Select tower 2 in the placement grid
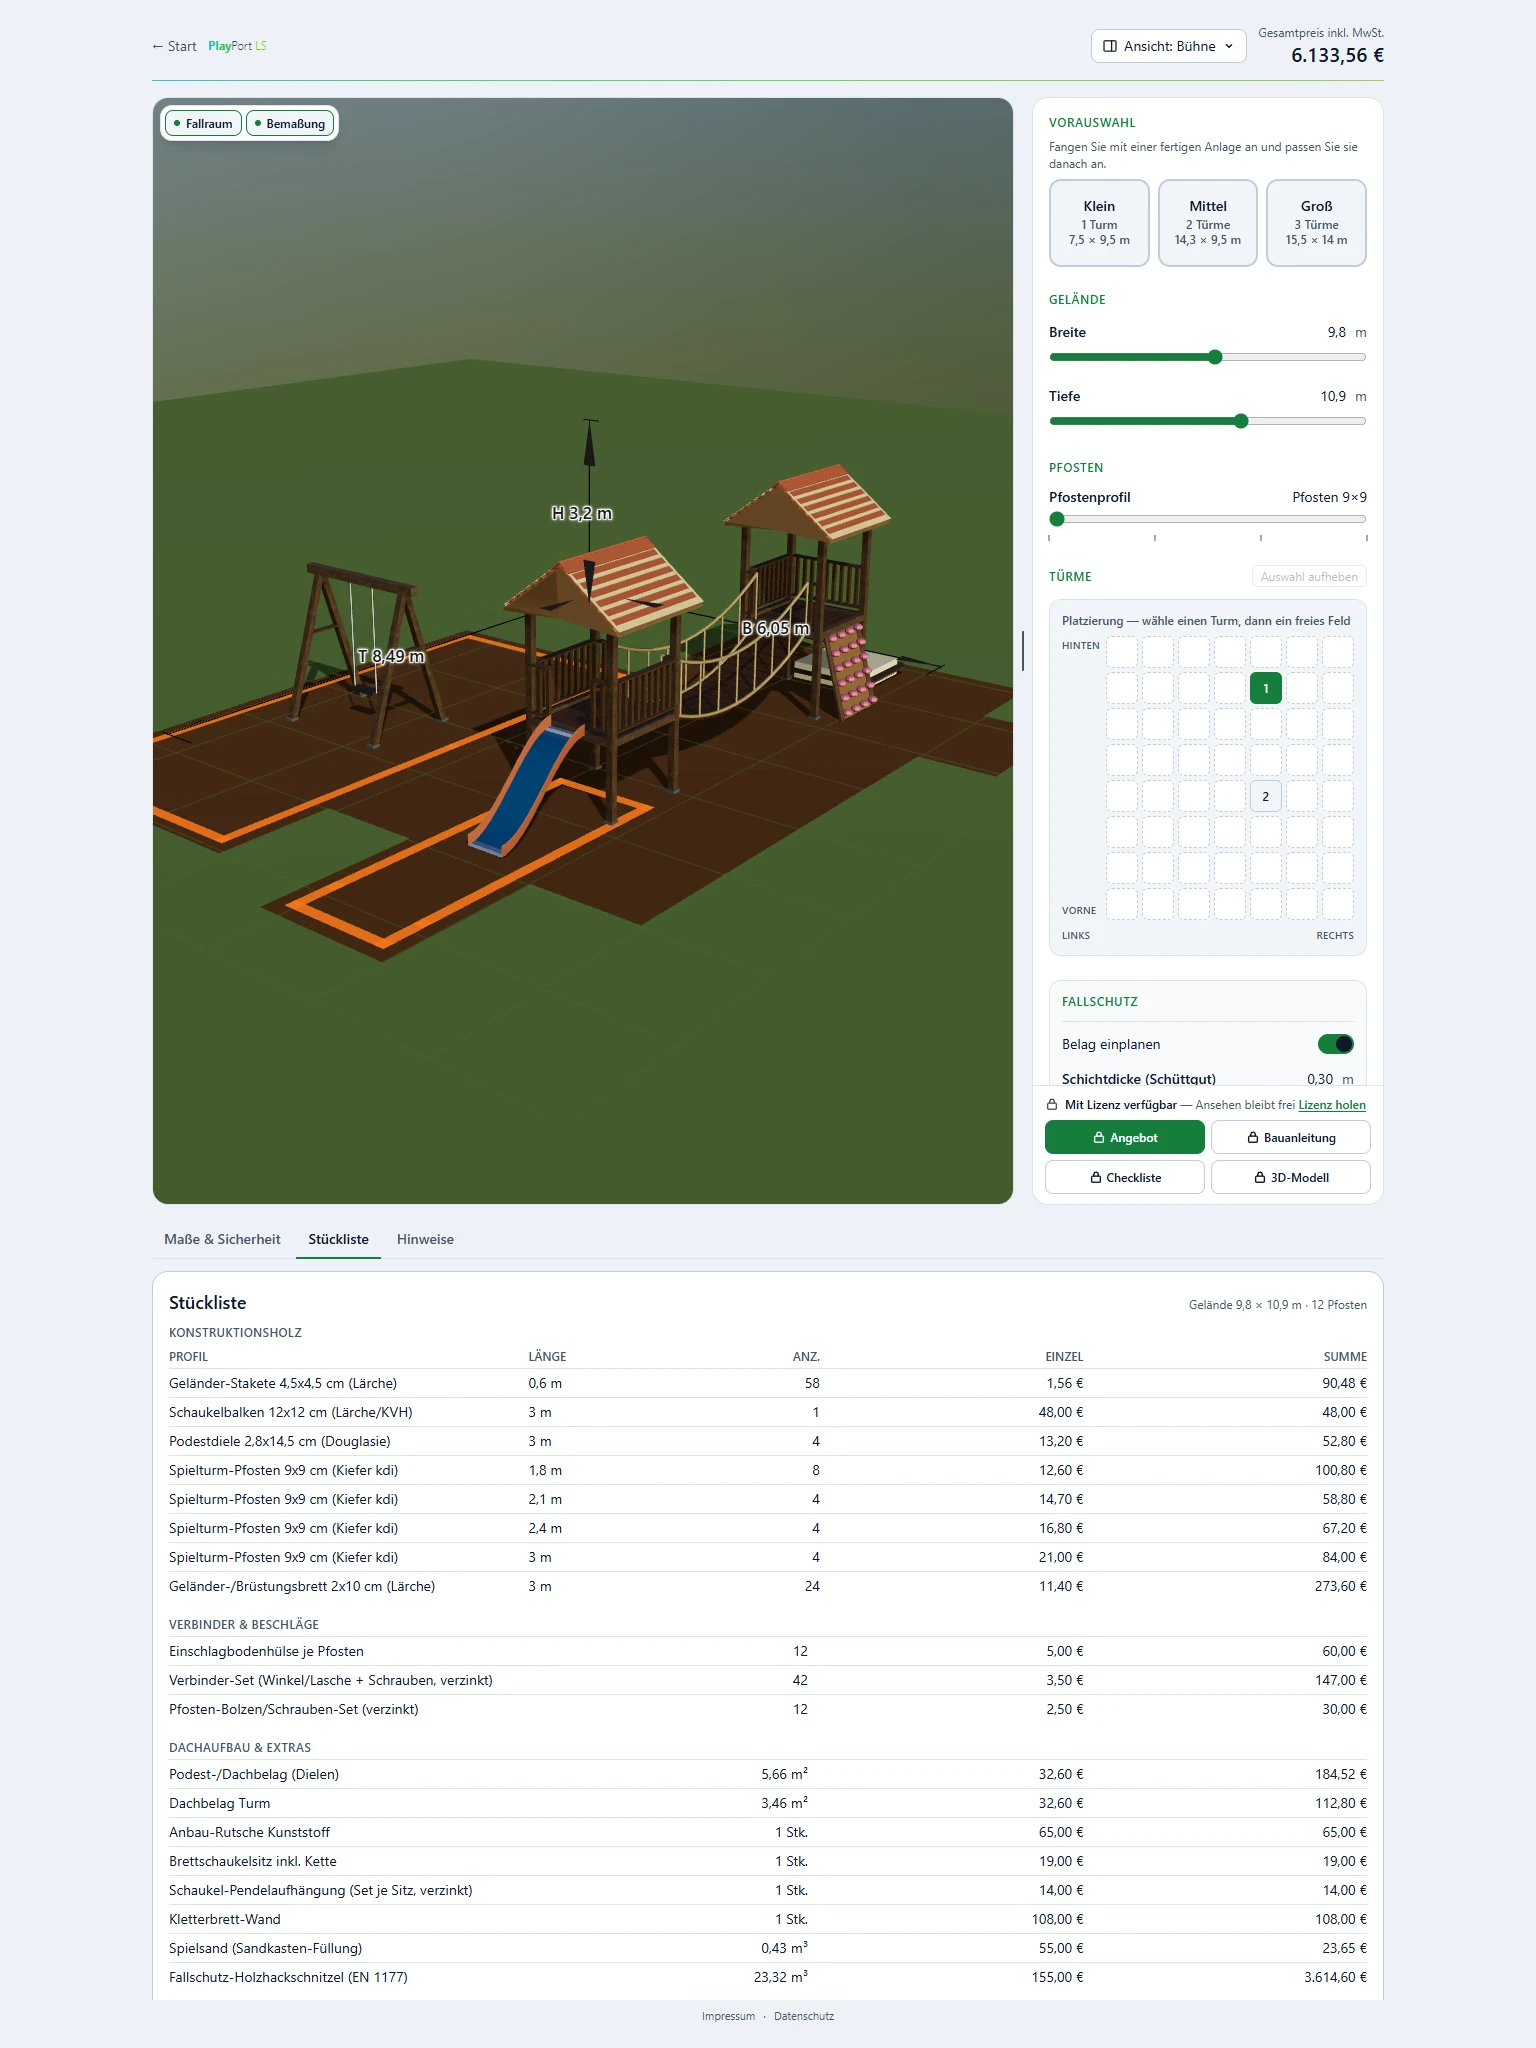Viewport: 1536px width, 2048px height. coord(1266,796)
